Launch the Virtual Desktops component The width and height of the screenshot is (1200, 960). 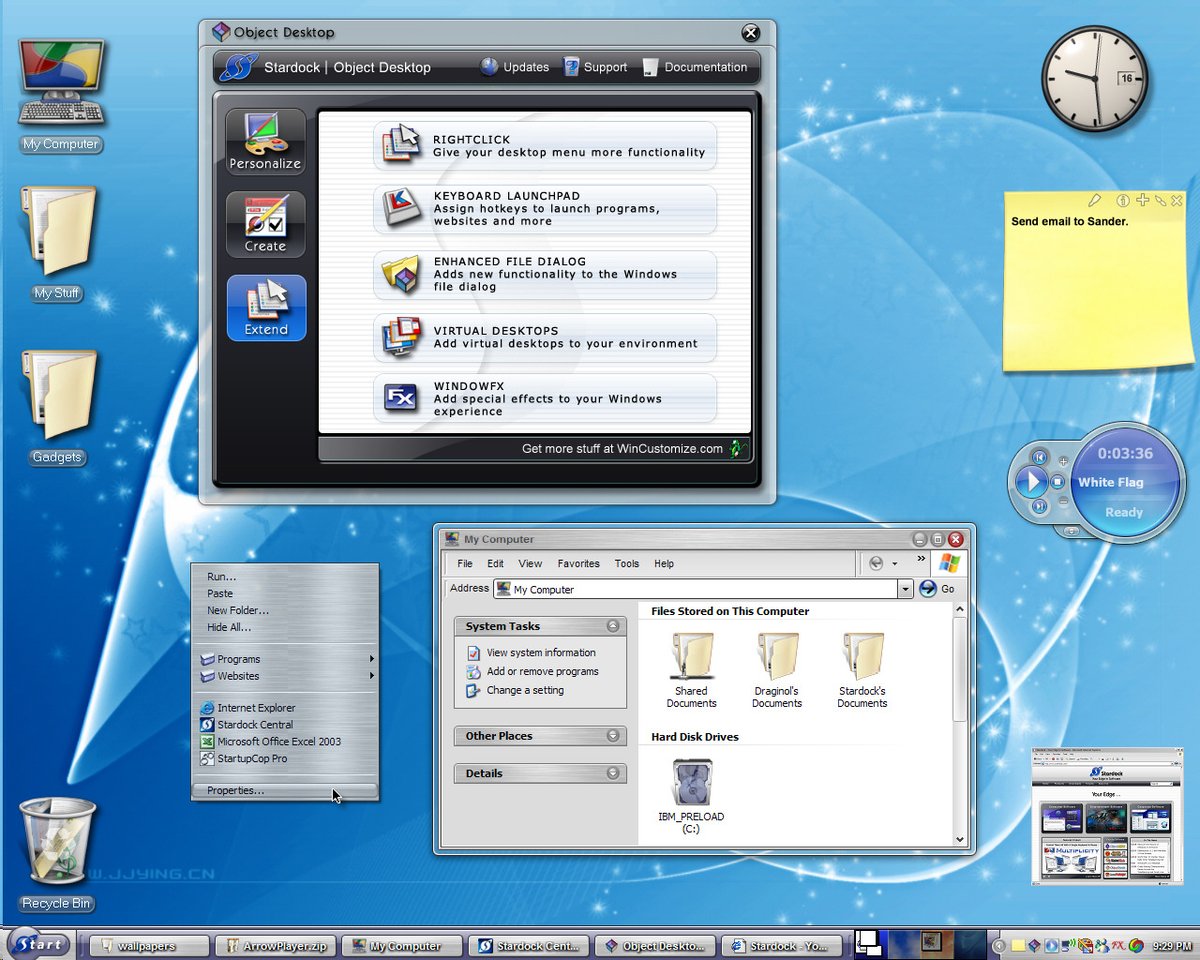(x=545, y=337)
